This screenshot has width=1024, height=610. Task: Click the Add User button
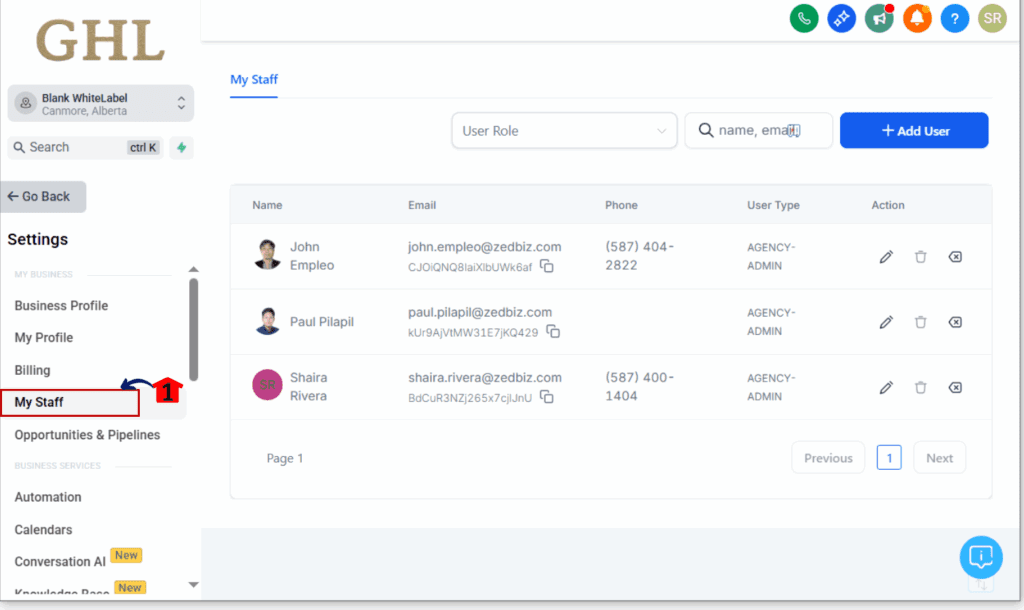coord(914,131)
